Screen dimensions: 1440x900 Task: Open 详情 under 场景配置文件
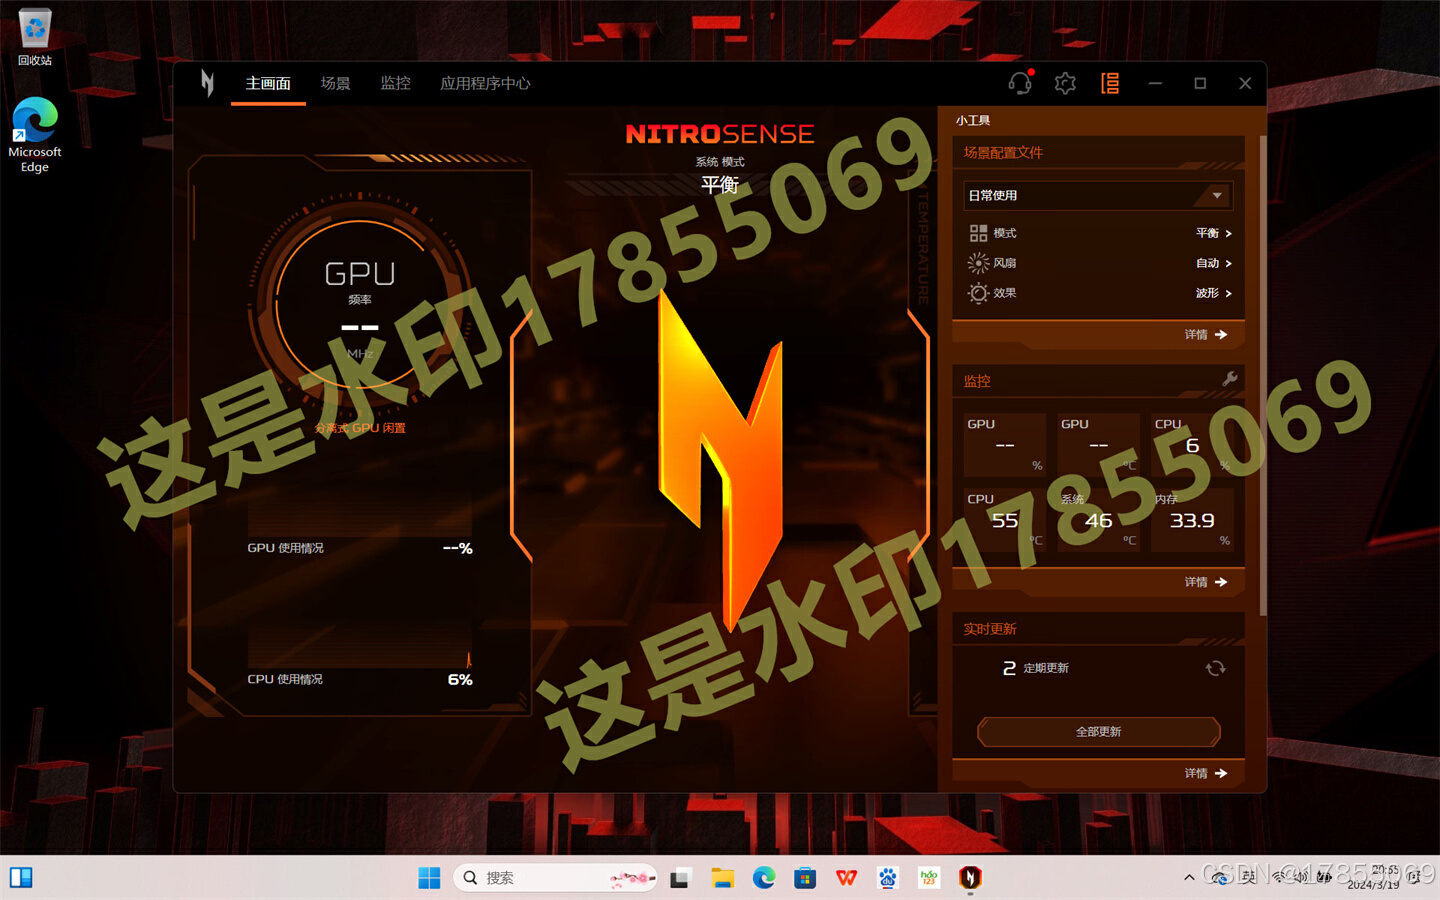(1205, 334)
